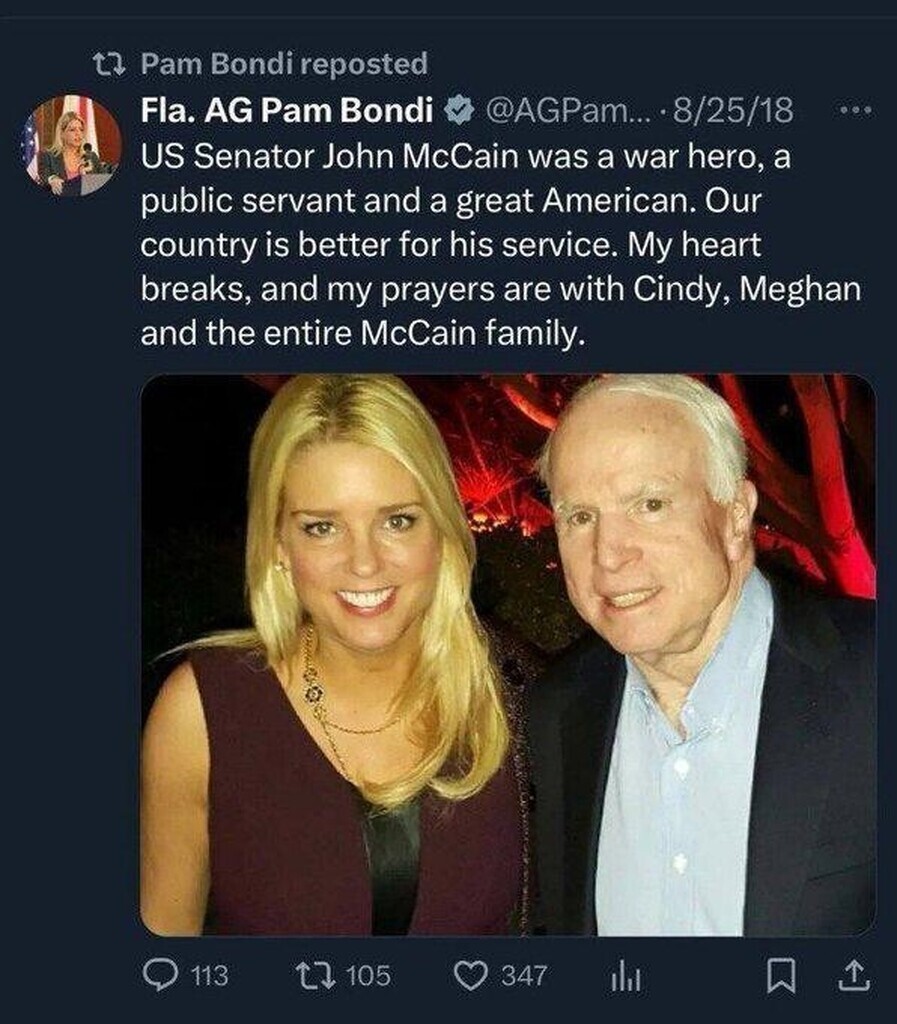This screenshot has width=897, height=1024.
Task: Click the "Pam Bondi reposted" label
Action: (284, 65)
